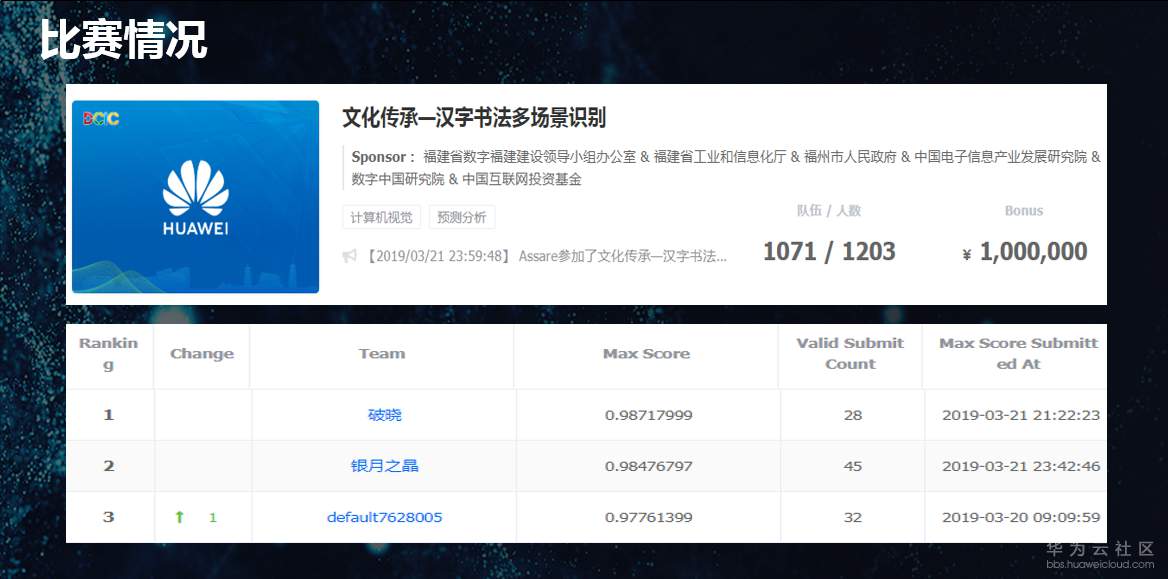This screenshot has width=1168, height=579.
Task: Click the green change value 1
Action: tap(212, 517)
